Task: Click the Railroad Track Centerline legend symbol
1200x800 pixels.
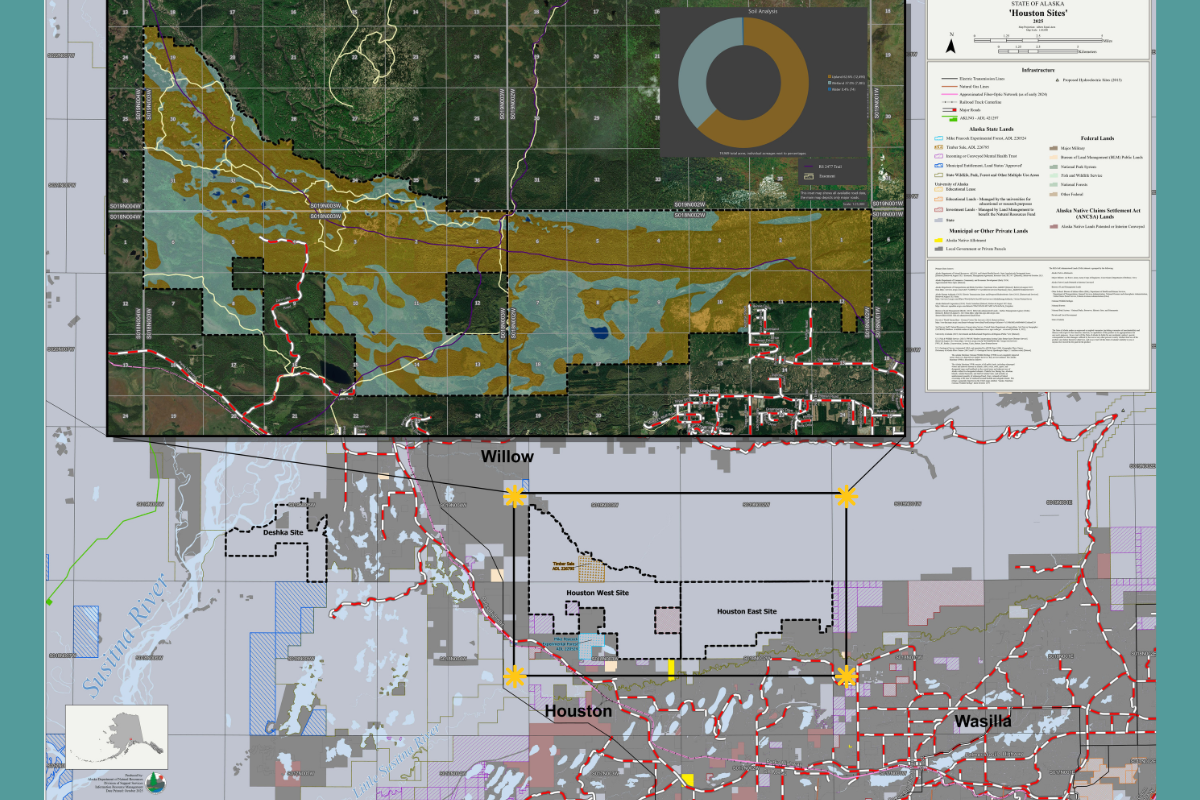Action: (950, 102)
